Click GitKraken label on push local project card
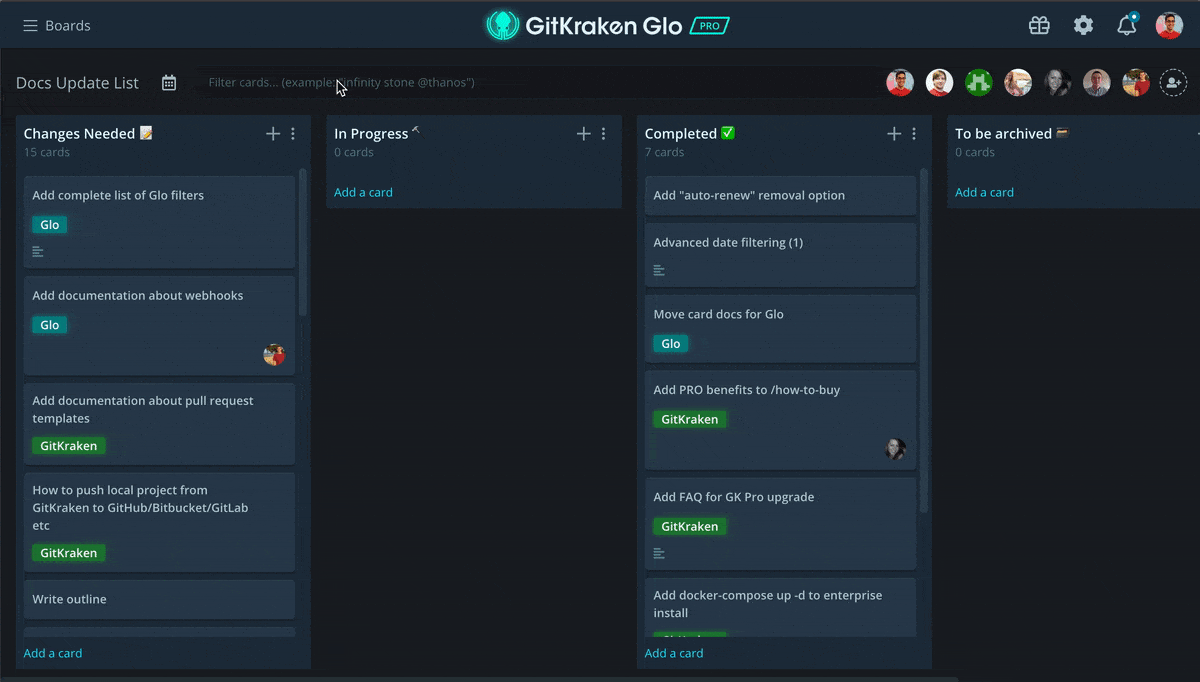 (69, 553)
